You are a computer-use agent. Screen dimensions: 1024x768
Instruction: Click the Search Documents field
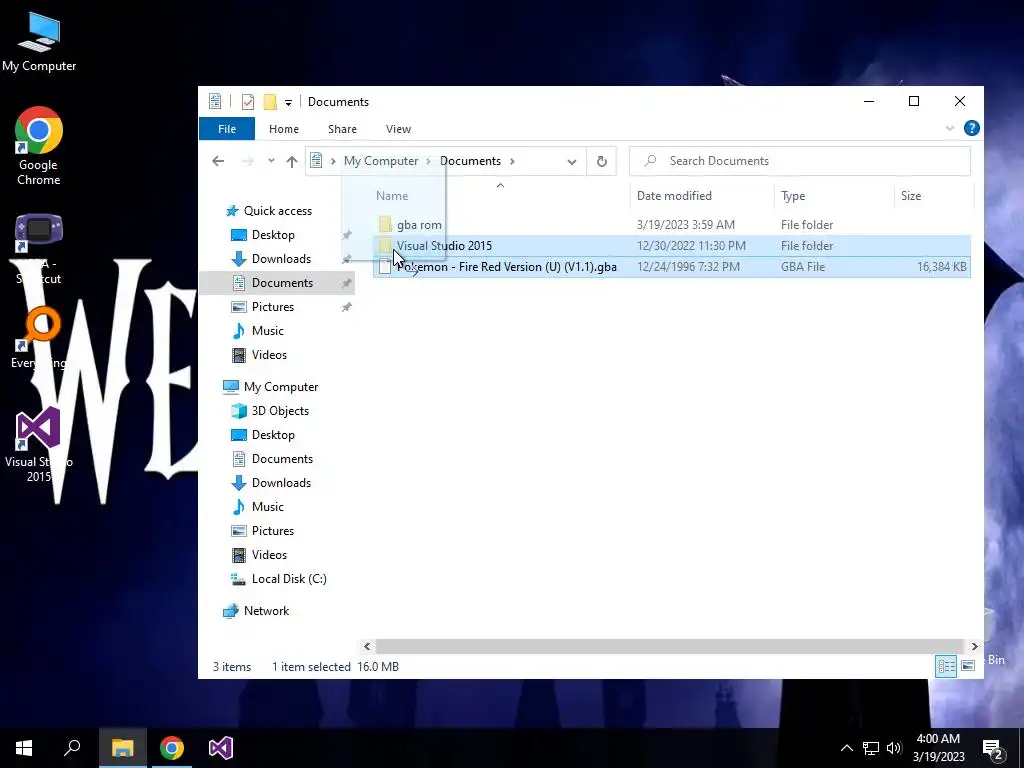799,161
